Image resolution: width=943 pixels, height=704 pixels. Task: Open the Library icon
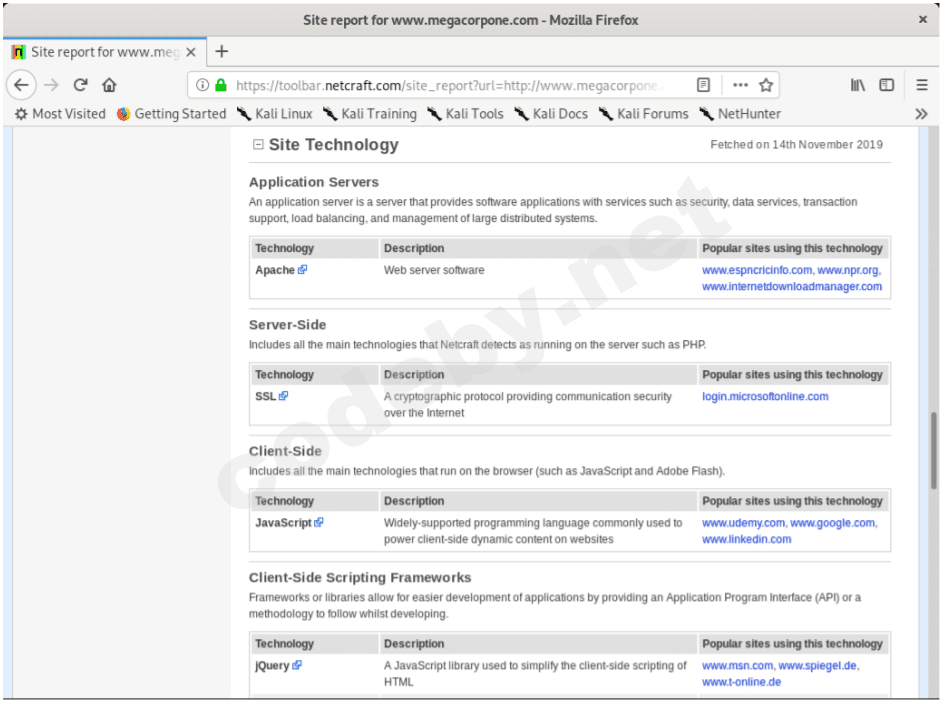point(858,85)
